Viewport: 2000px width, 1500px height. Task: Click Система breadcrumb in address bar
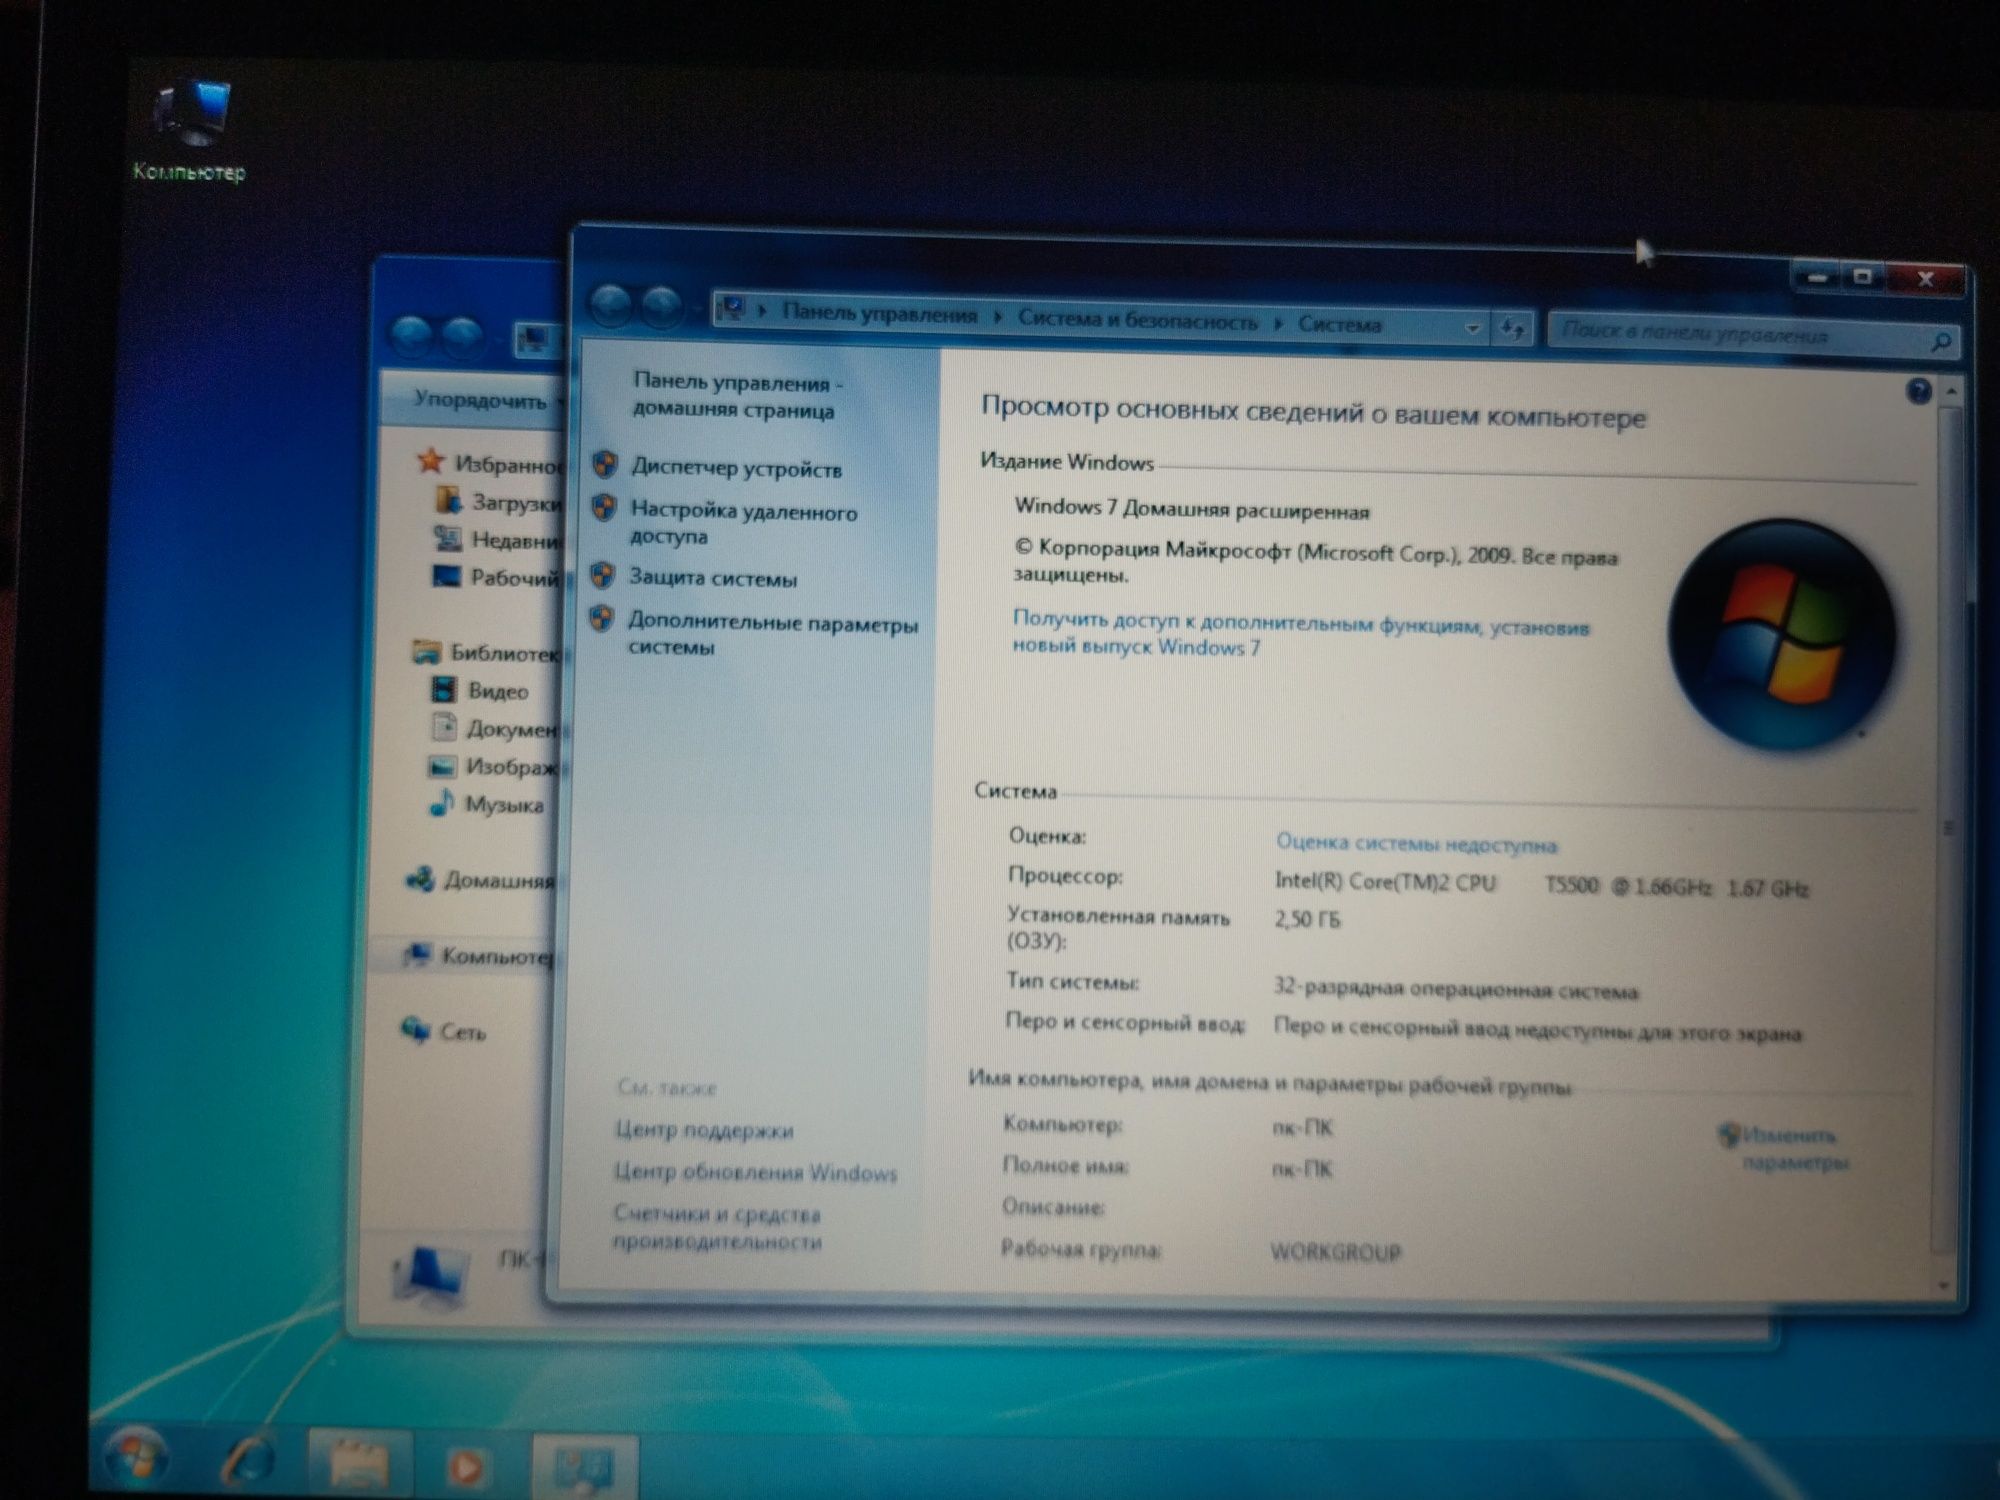(x=1340, y=325)
